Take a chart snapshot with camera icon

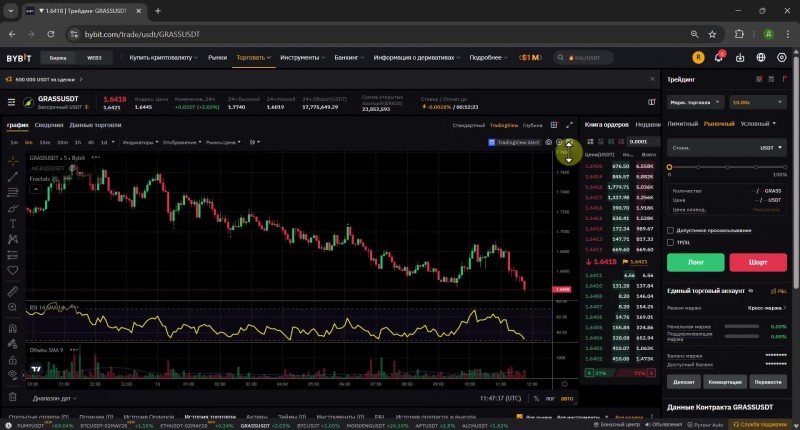pos(547,142)
